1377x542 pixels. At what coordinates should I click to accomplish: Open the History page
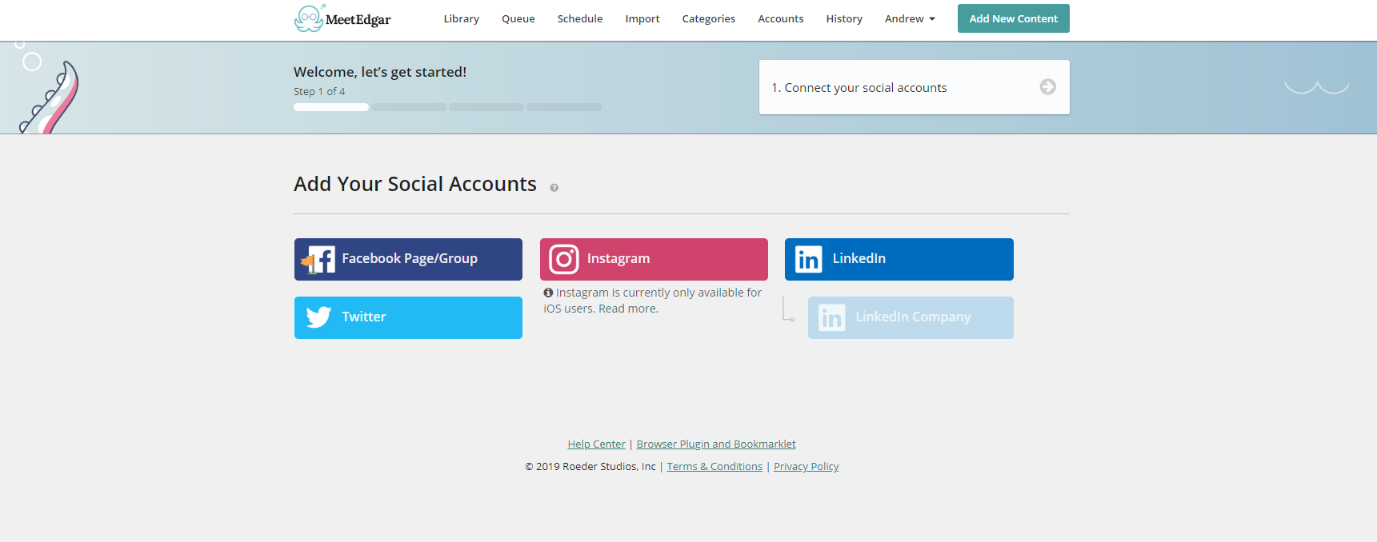pyautogui.click(x=844, y=19)
